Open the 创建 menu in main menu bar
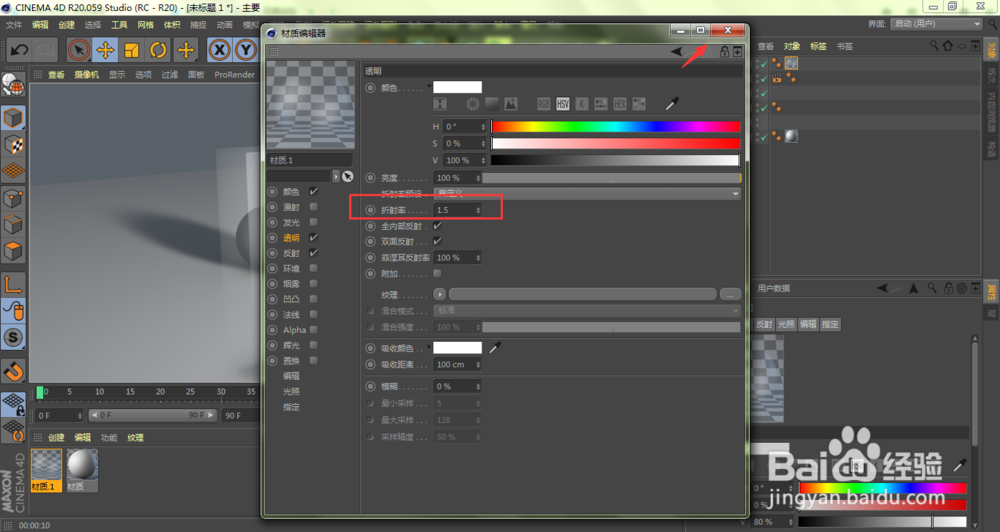The height and width of the screenshot is (532, 1000). click(66, 25)
